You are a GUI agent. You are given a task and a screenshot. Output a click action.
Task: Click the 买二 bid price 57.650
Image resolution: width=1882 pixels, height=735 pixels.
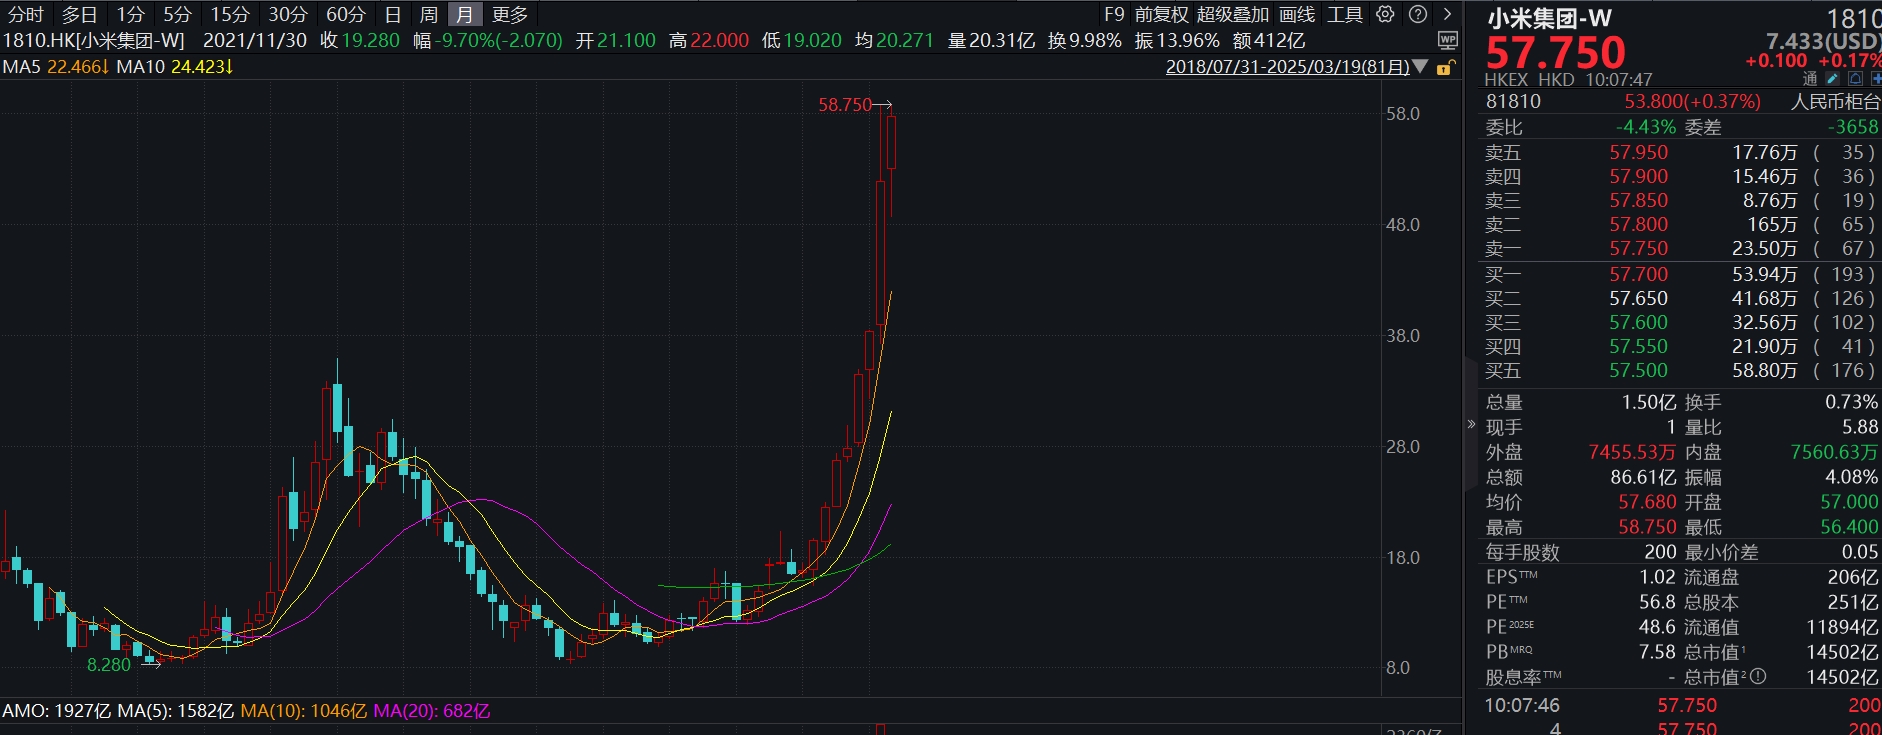(1638, 298)
